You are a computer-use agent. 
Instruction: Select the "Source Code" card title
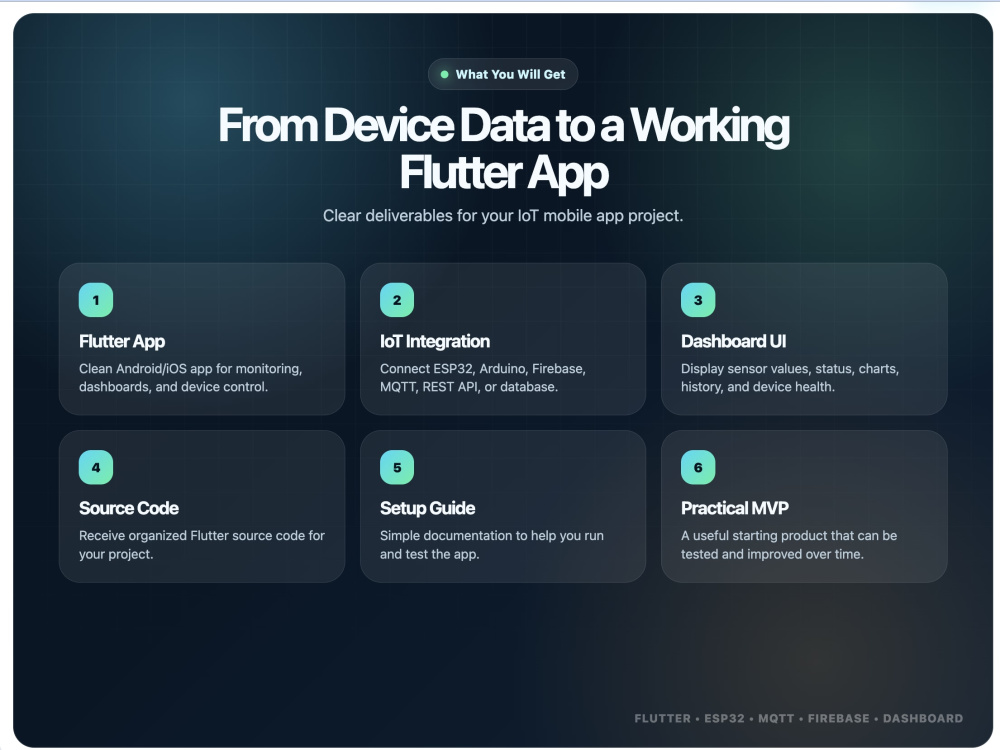pos(129,508)
